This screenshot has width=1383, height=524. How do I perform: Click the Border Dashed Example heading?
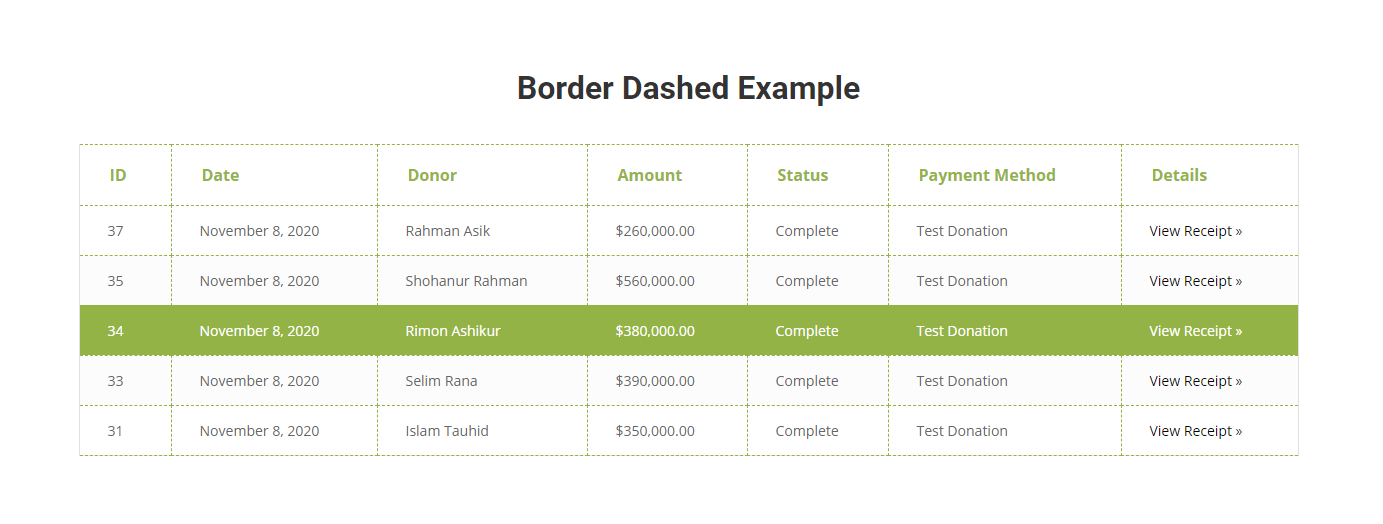click(x=688, y=88)
